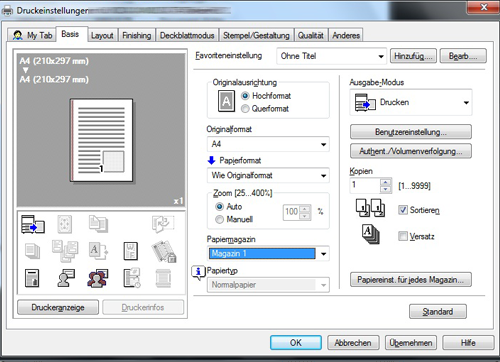Click the zoom percentage field showing 100
The width and height of the screenshot is (500, 362).
292,212
